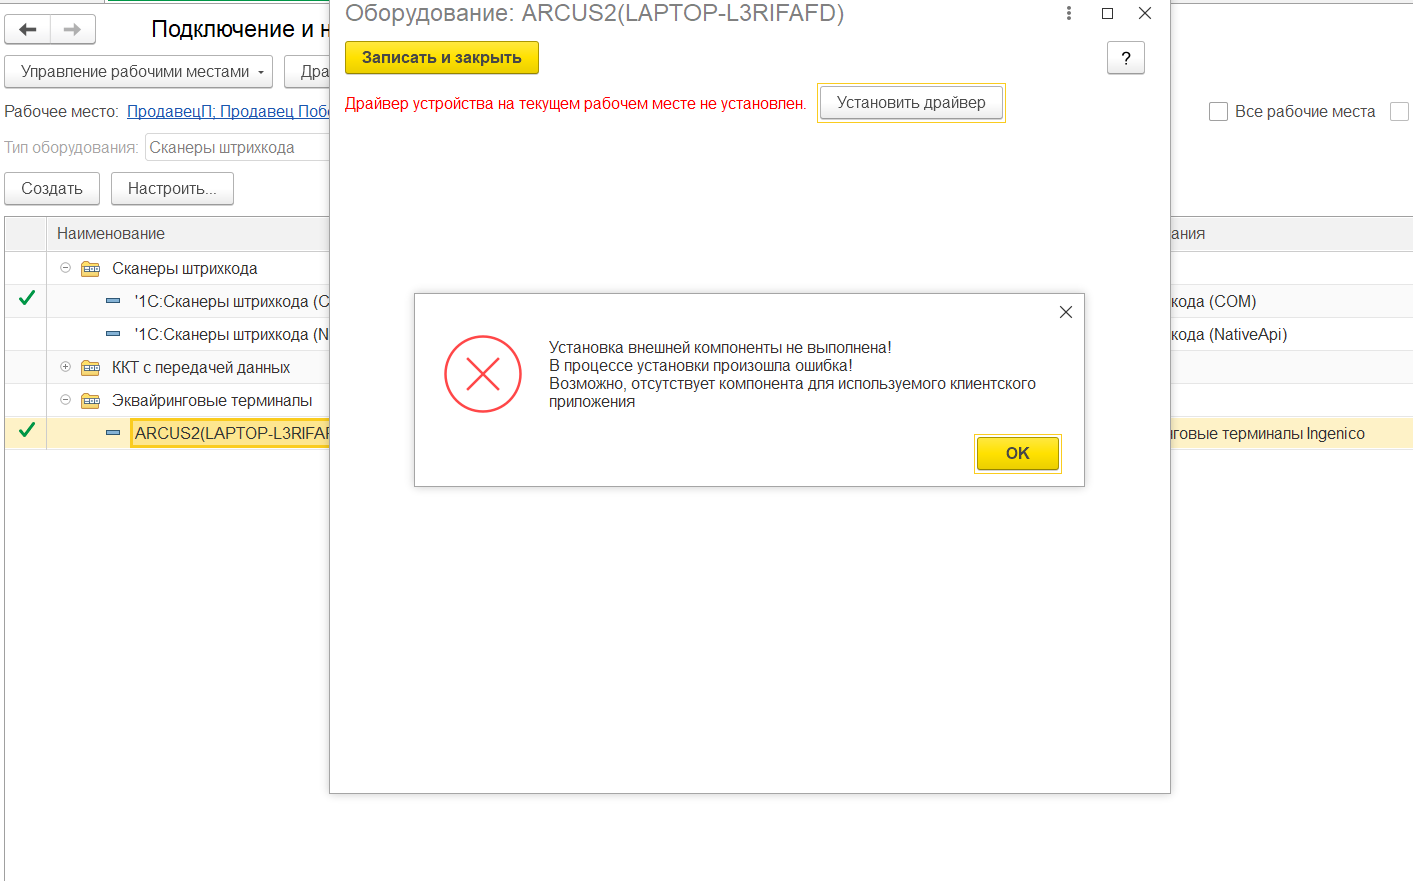Click 'Установить драйвер' button
This screenshot has height=881, width=1413.
[911, 103]
